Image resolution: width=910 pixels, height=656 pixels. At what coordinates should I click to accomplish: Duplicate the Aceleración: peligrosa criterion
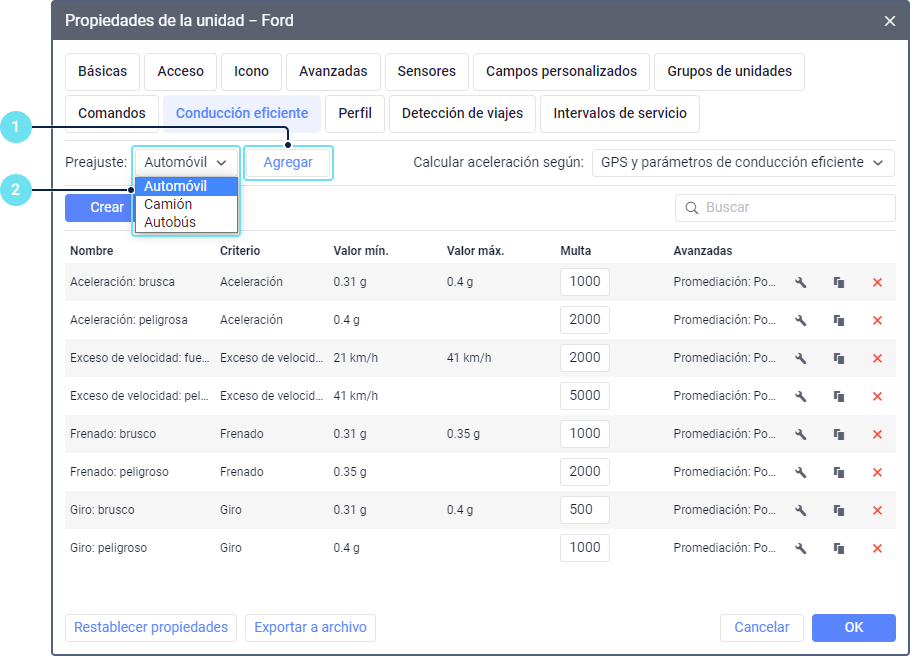(x=839, y=320)
